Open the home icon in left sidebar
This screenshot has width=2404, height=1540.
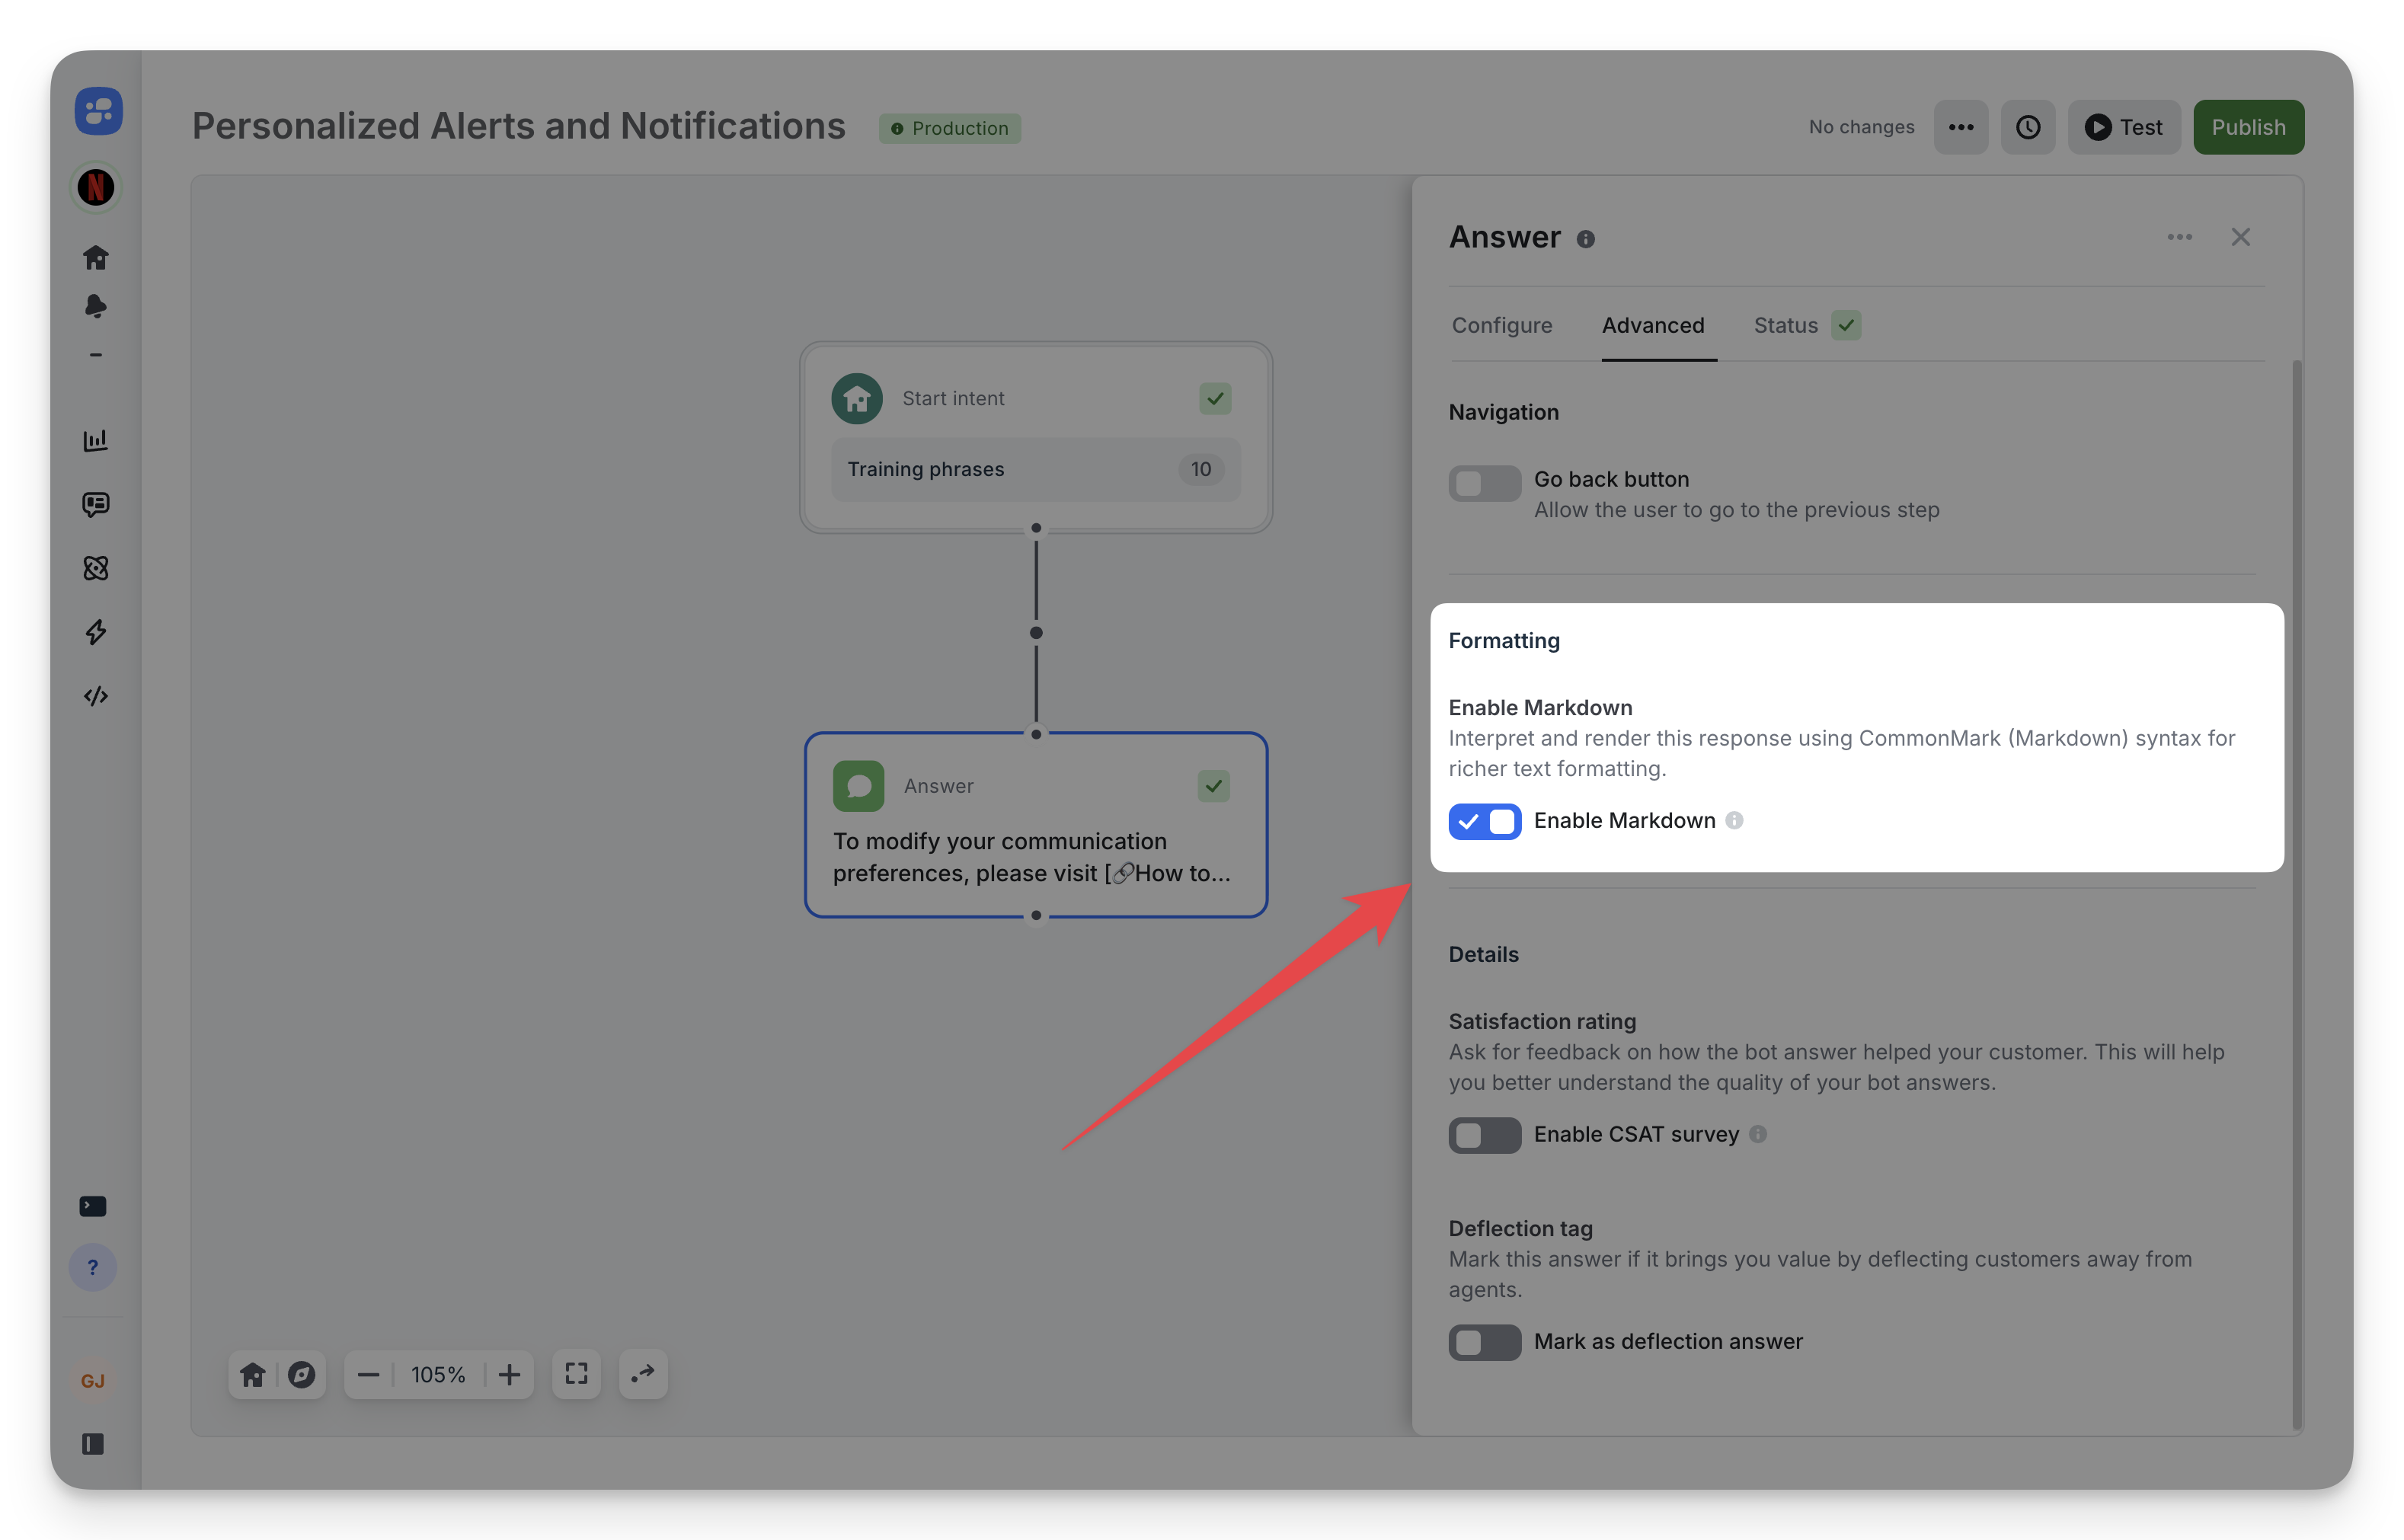coord(95,257)
